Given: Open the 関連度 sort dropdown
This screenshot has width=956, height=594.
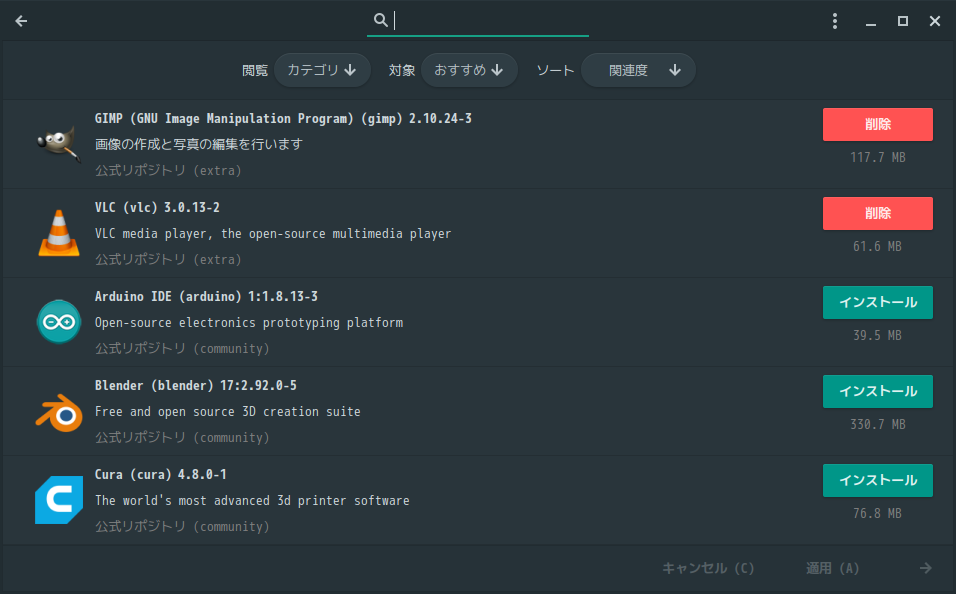Looking at the screenshot, I should (638, 70).
